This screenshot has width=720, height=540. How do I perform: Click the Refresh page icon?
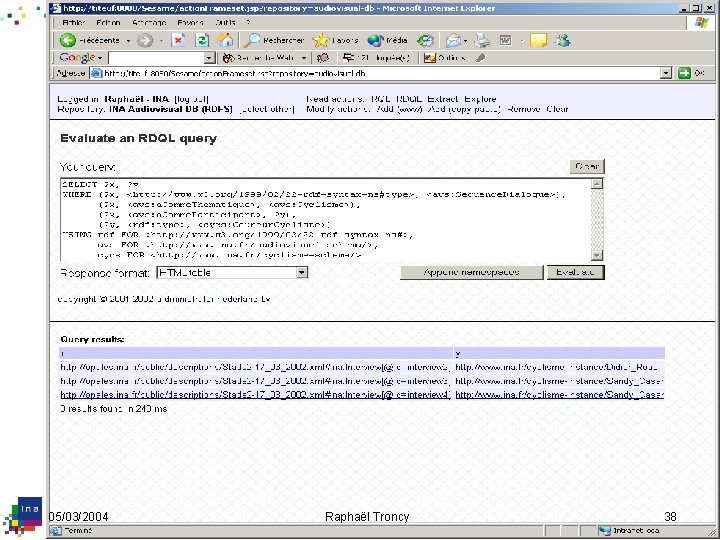tap(202, 40)
